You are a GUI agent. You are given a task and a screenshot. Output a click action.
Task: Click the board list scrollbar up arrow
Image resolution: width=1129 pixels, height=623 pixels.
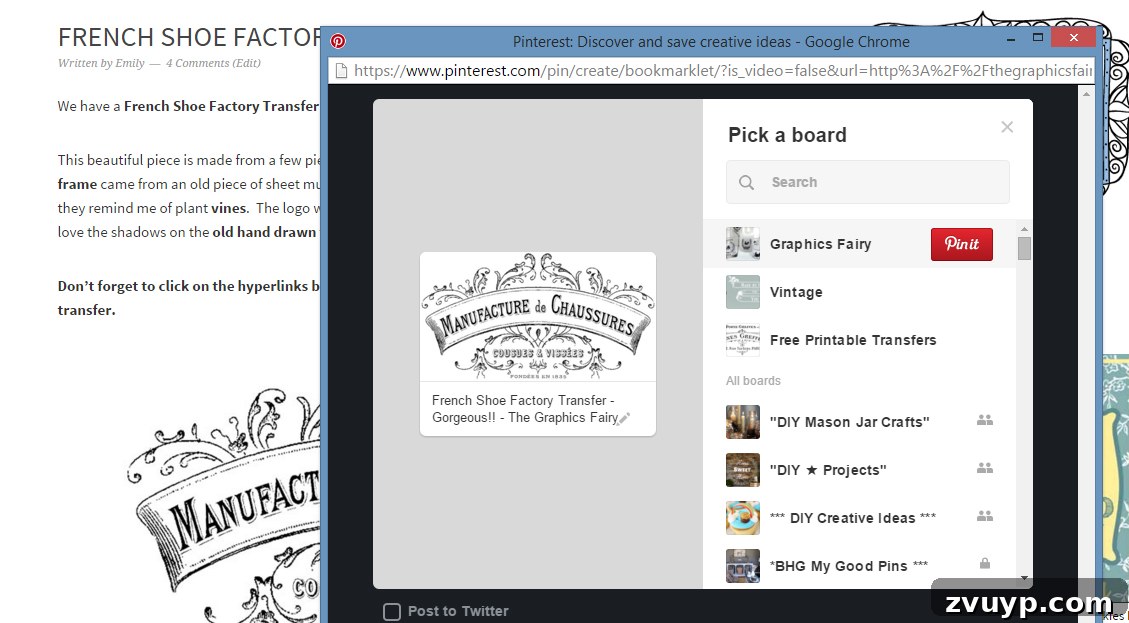pos(1024,229)
